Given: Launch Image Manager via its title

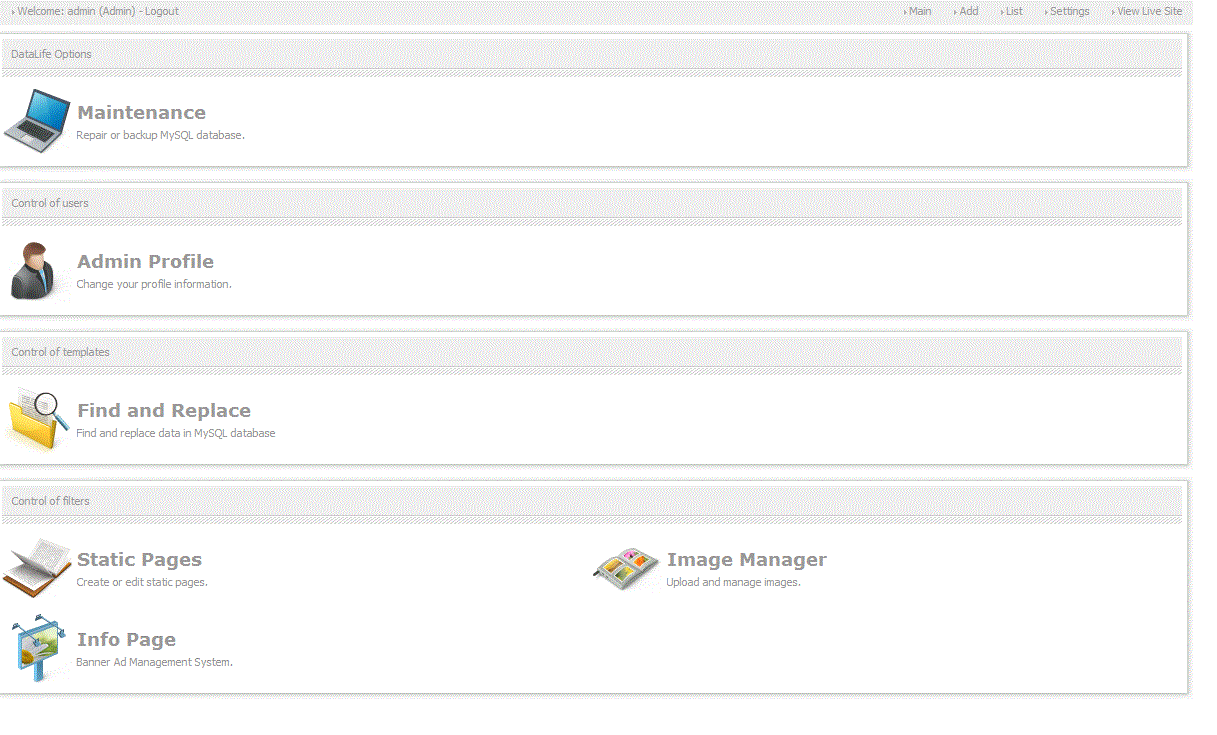Looking at the screenshot, I should coord(746,560).
